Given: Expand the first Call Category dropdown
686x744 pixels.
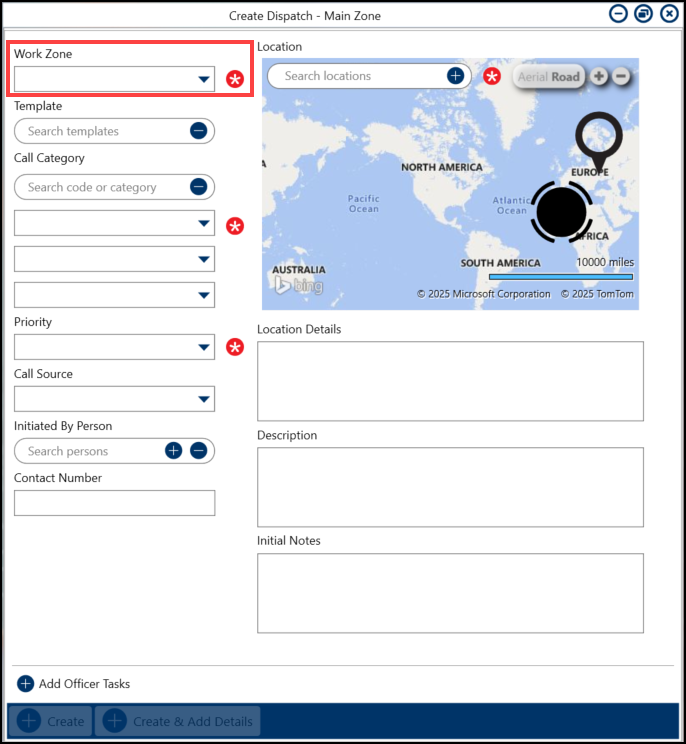Looking at the screenshot, I should click(x=114, y=223).
